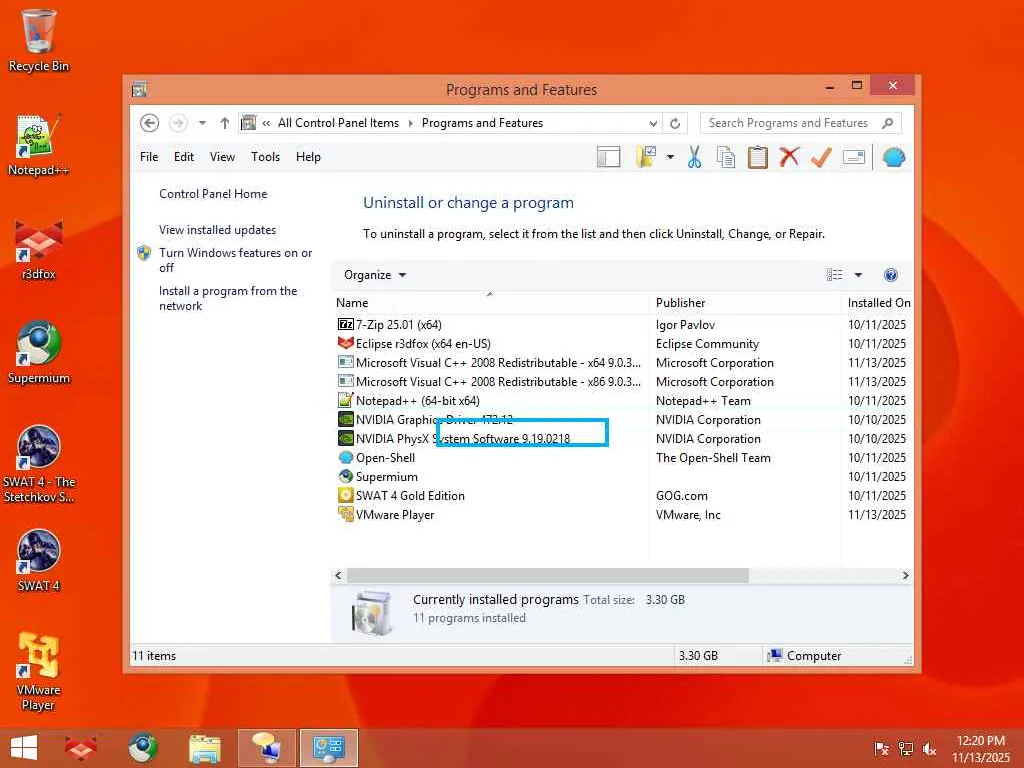Open Control Panel Home link

click(213, 194)
